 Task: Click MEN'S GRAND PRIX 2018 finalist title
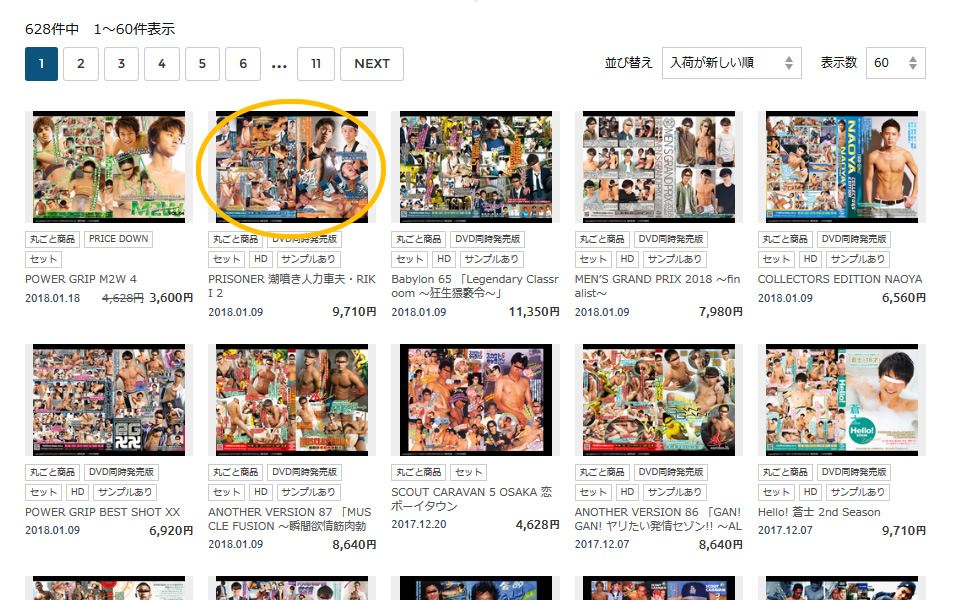(658, 286)
